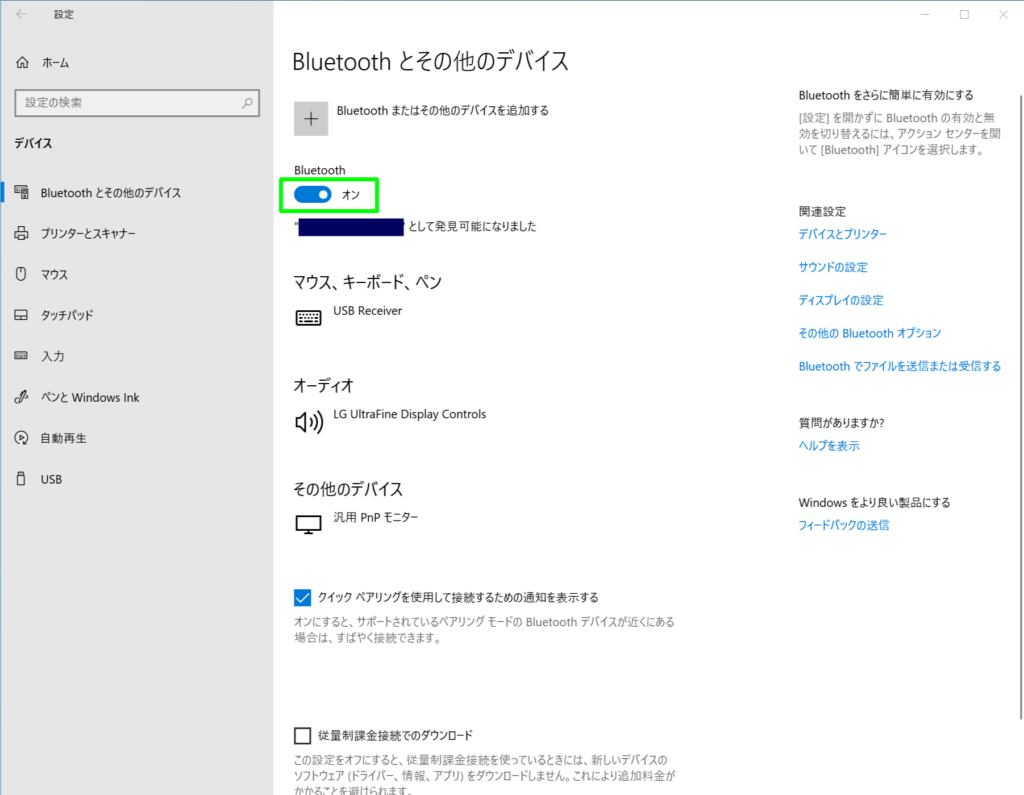The image size is (1024, 795).
Task: Enable 従量制課金接続でのダウンロード checkbox
Action: 302,735
